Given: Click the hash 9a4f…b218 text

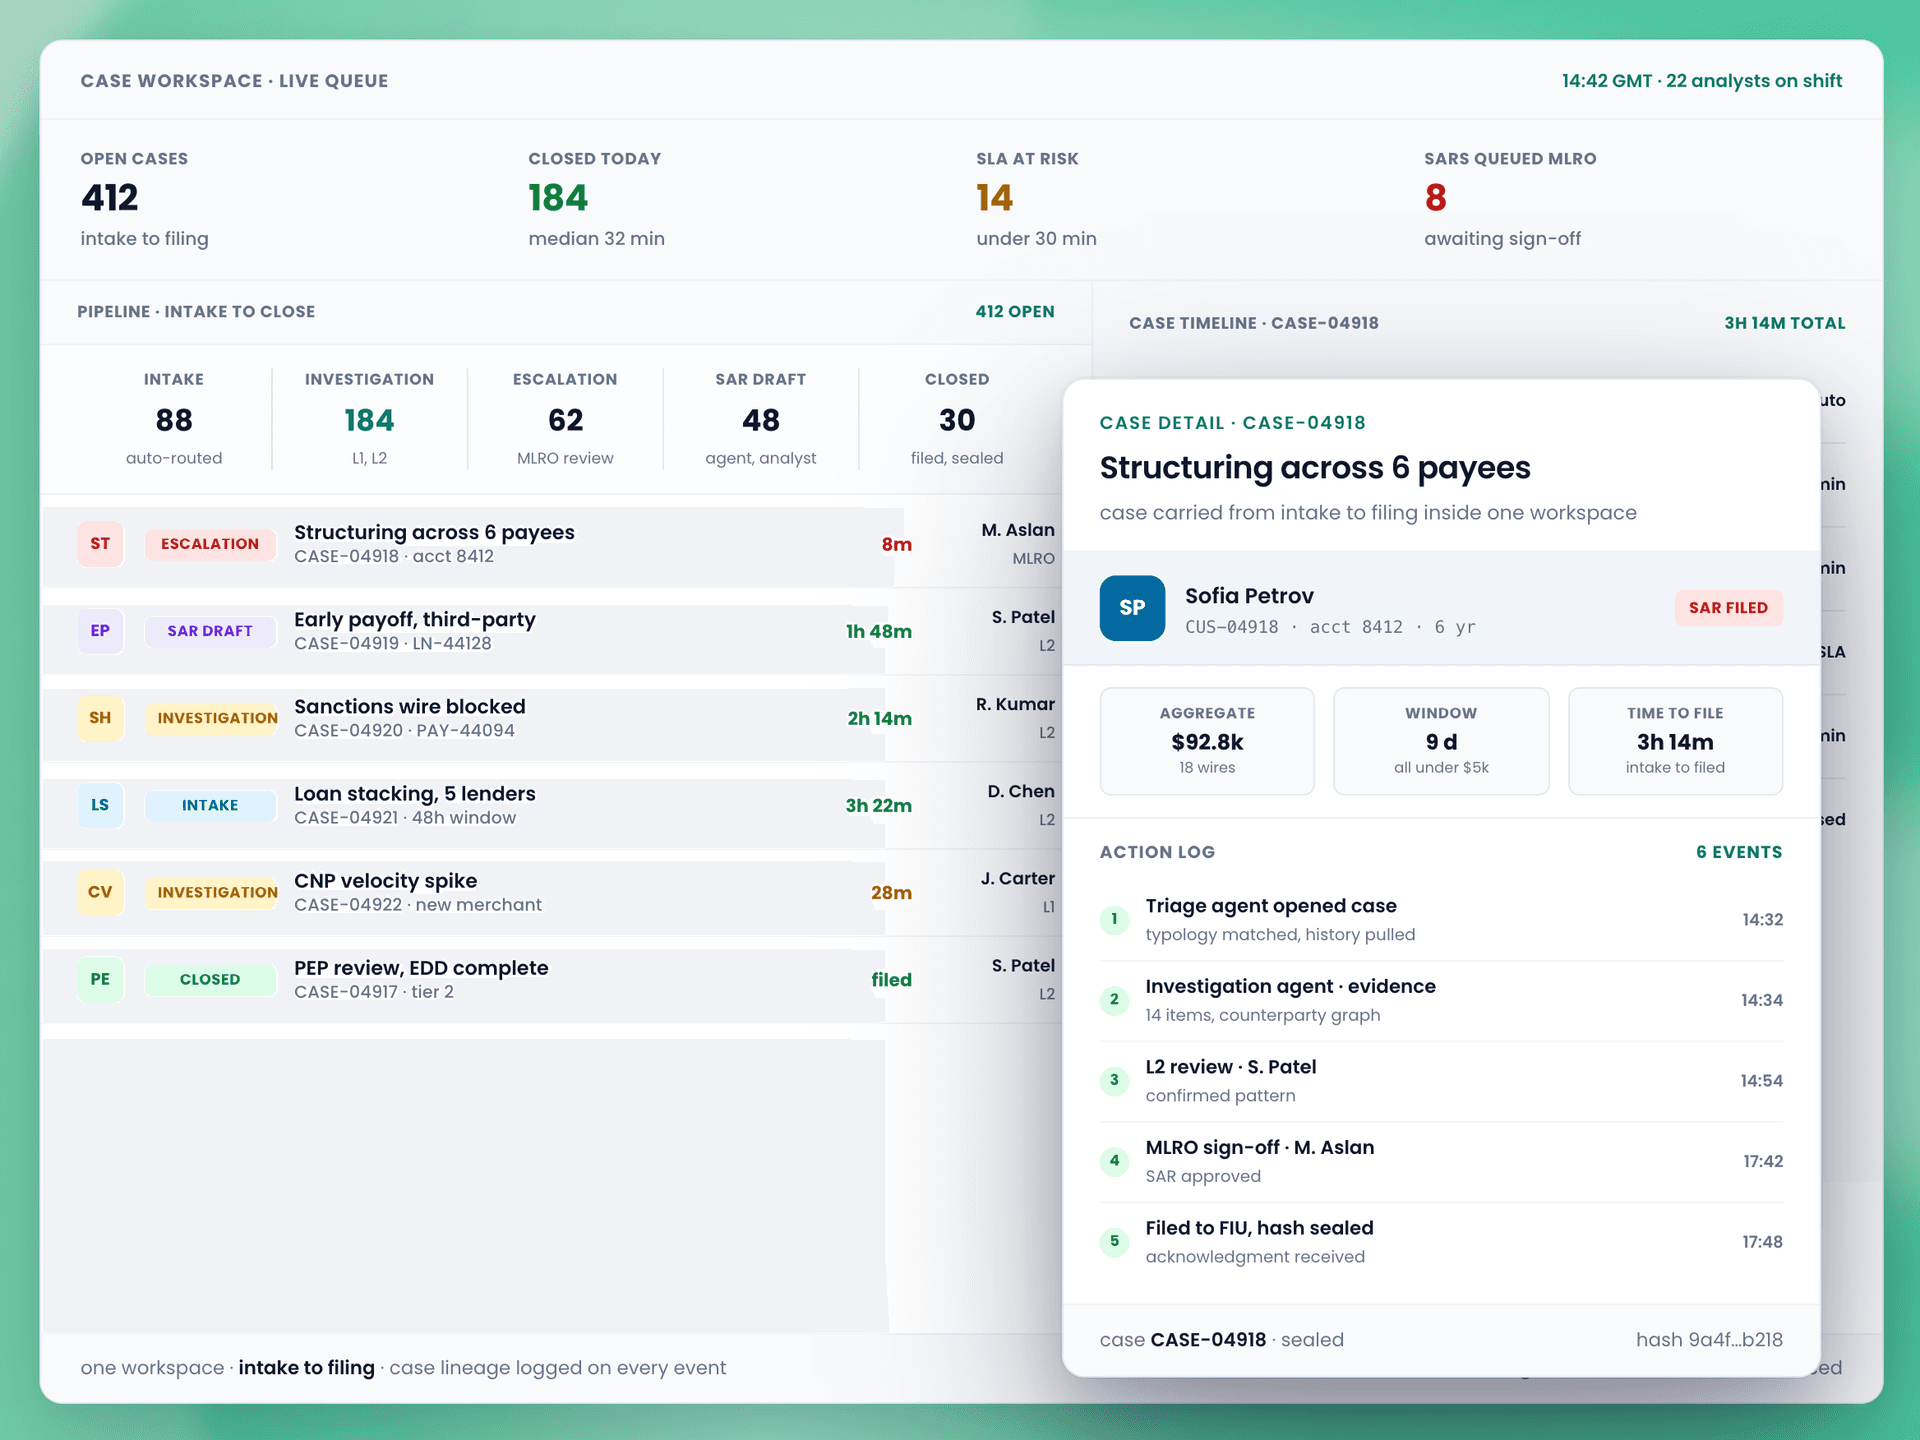Looking at the screenshot, I should click(x=1709, y=1340).
